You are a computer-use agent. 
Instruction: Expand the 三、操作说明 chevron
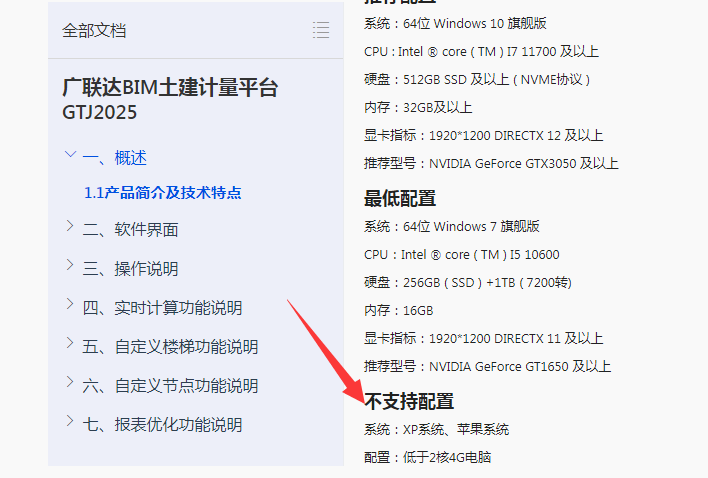point(70,265)
